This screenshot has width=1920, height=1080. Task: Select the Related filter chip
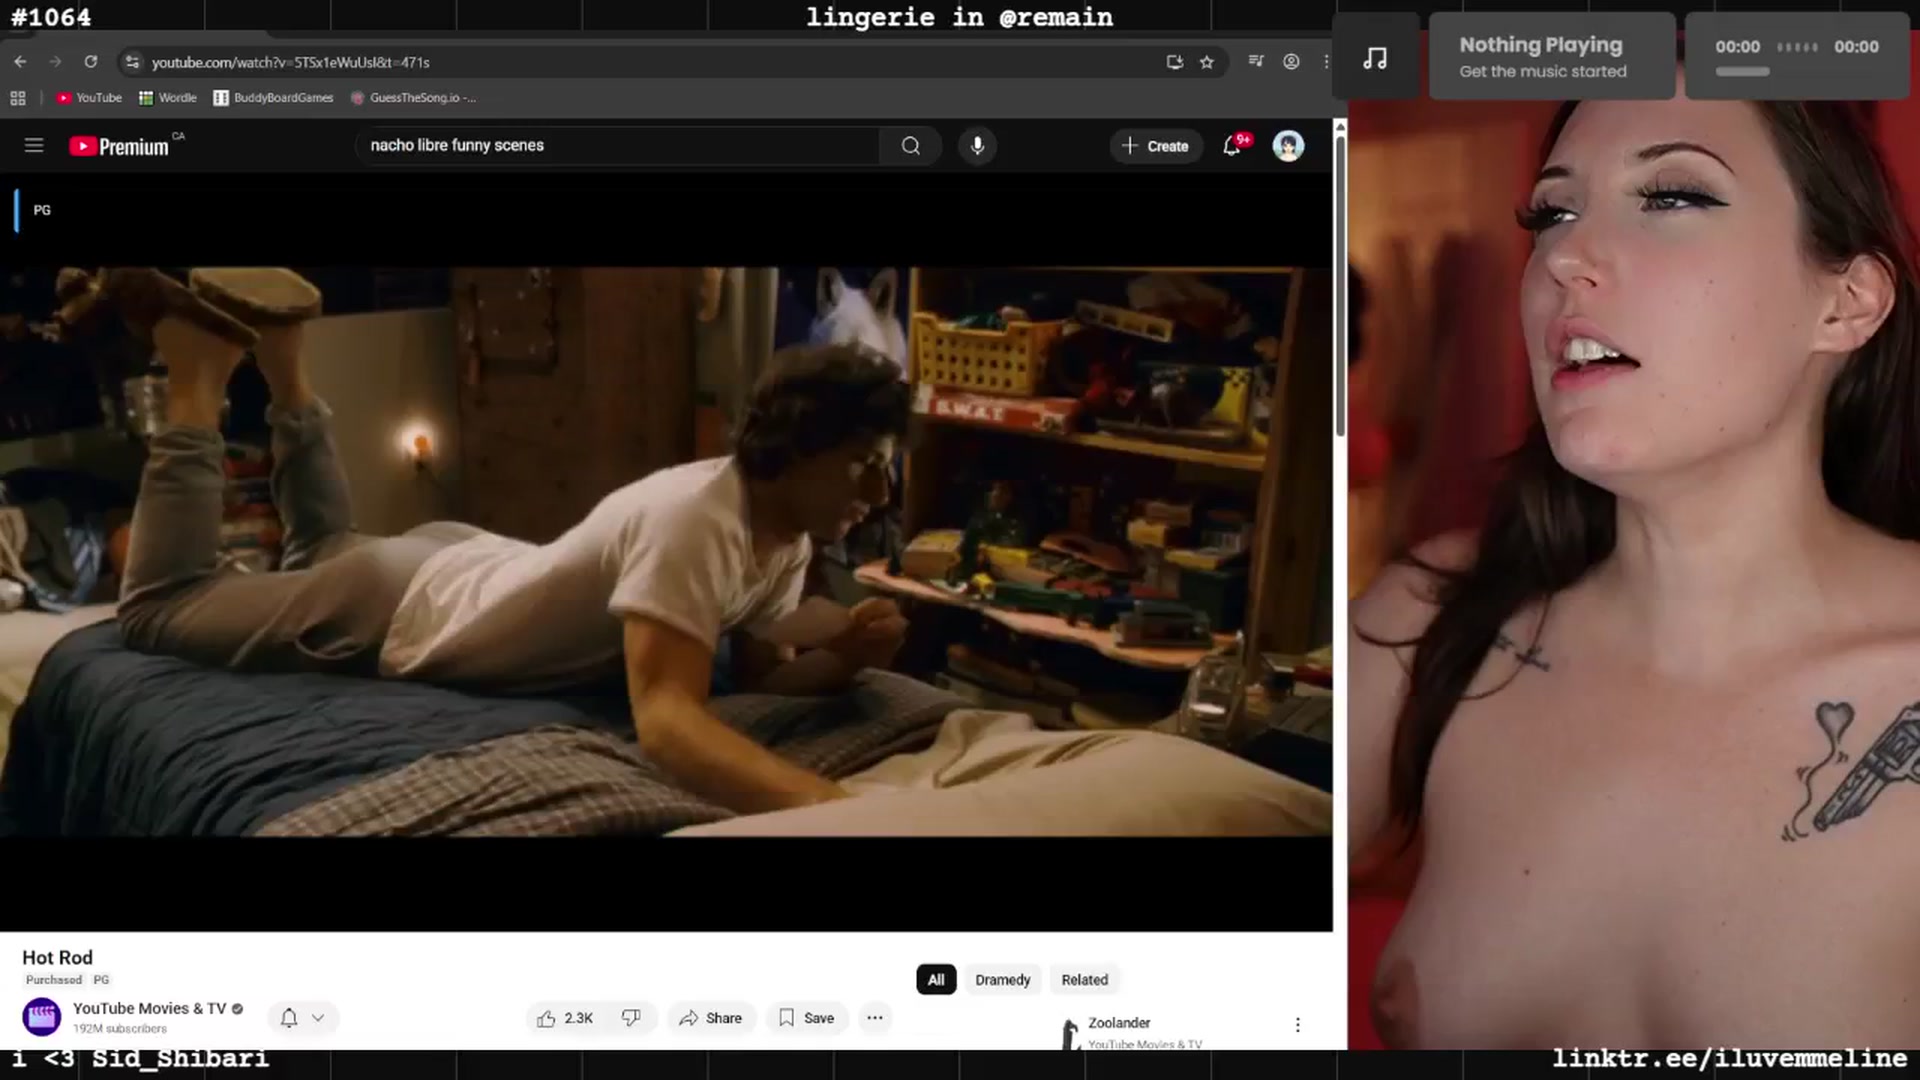(1085, 980)
